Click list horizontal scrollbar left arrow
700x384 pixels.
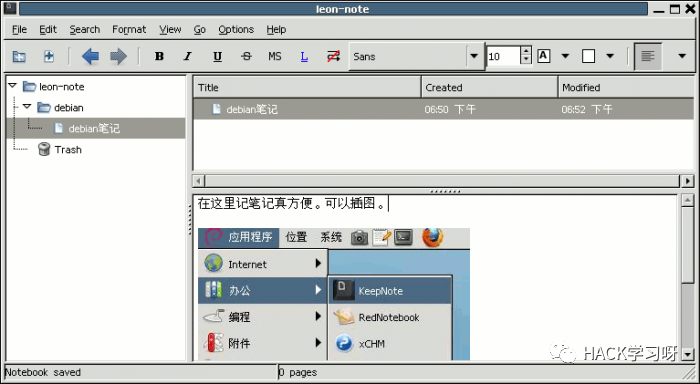point(199,181)
